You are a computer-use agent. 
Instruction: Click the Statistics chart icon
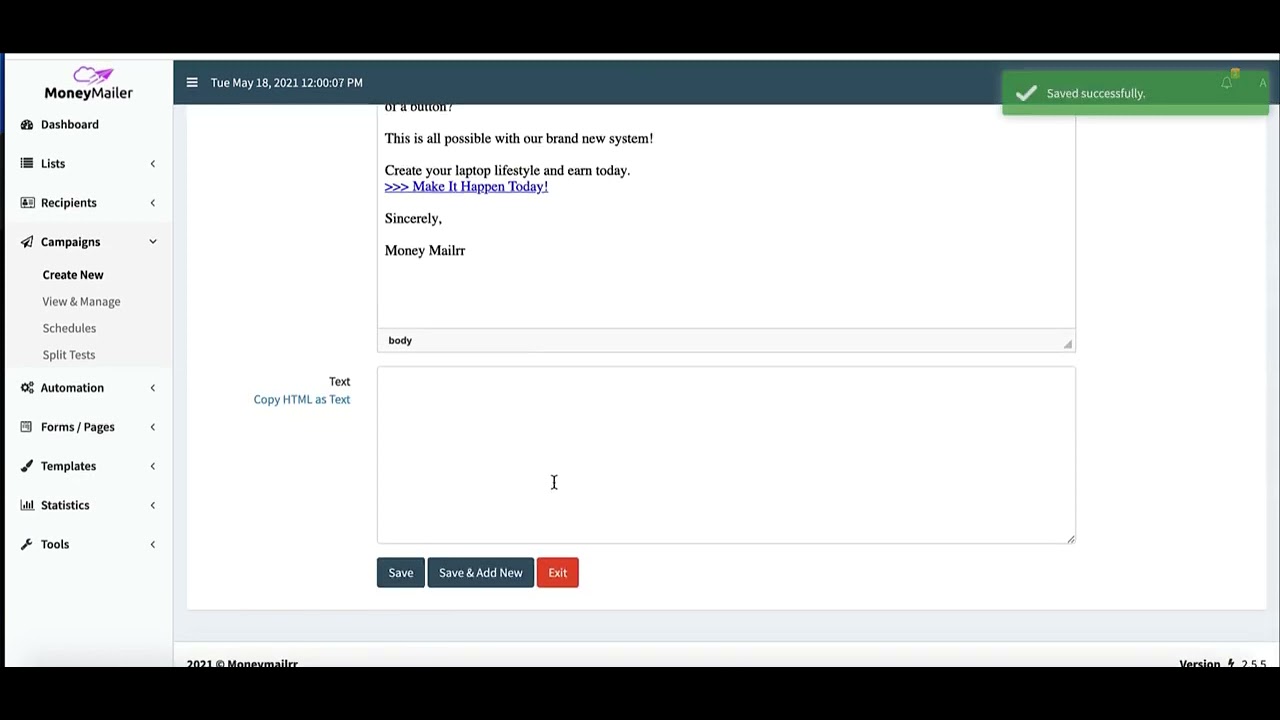tap(27, 505)
